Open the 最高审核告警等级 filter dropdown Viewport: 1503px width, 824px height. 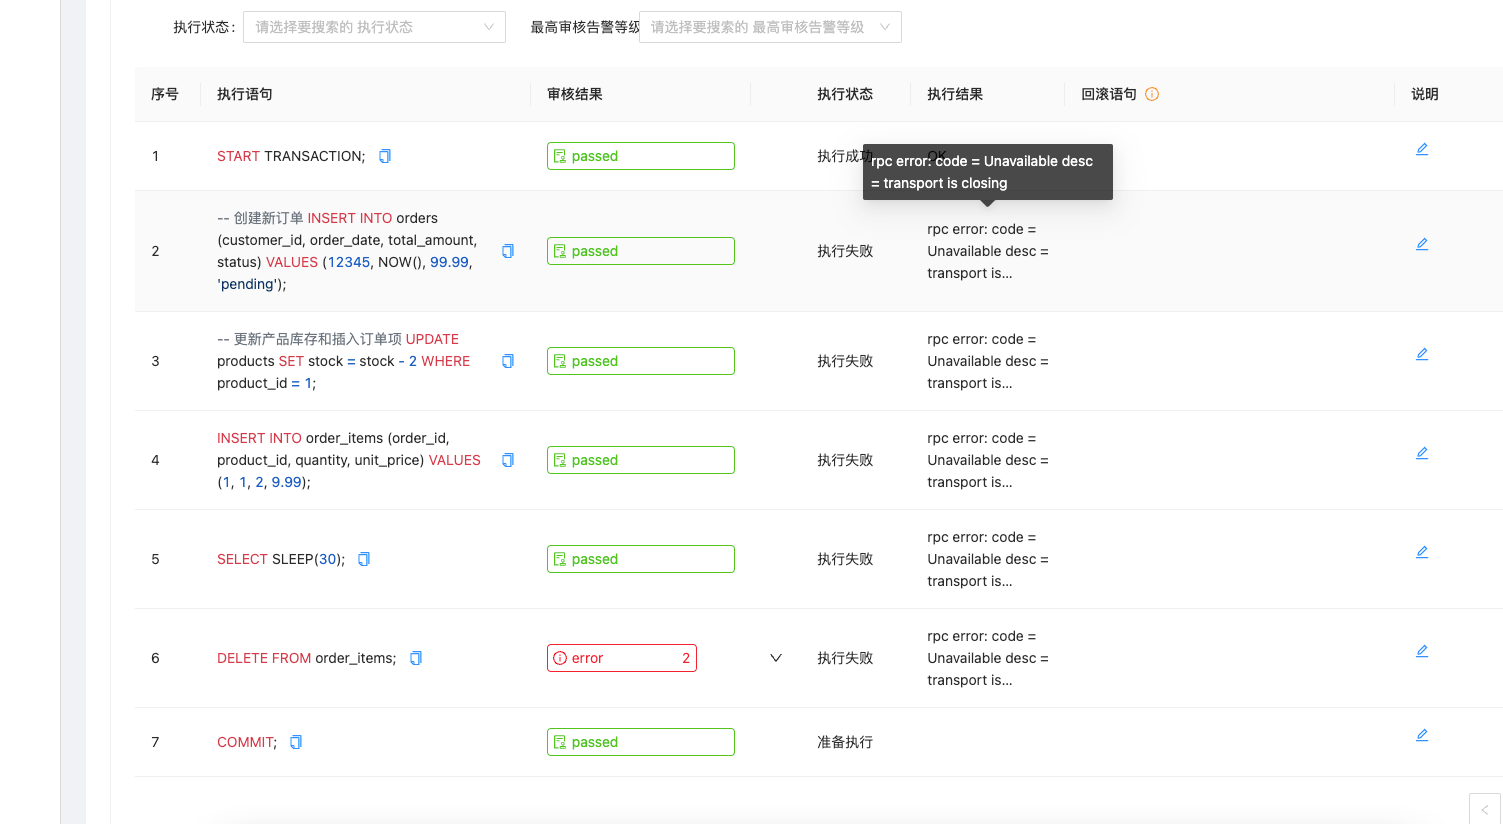[770, 27]
